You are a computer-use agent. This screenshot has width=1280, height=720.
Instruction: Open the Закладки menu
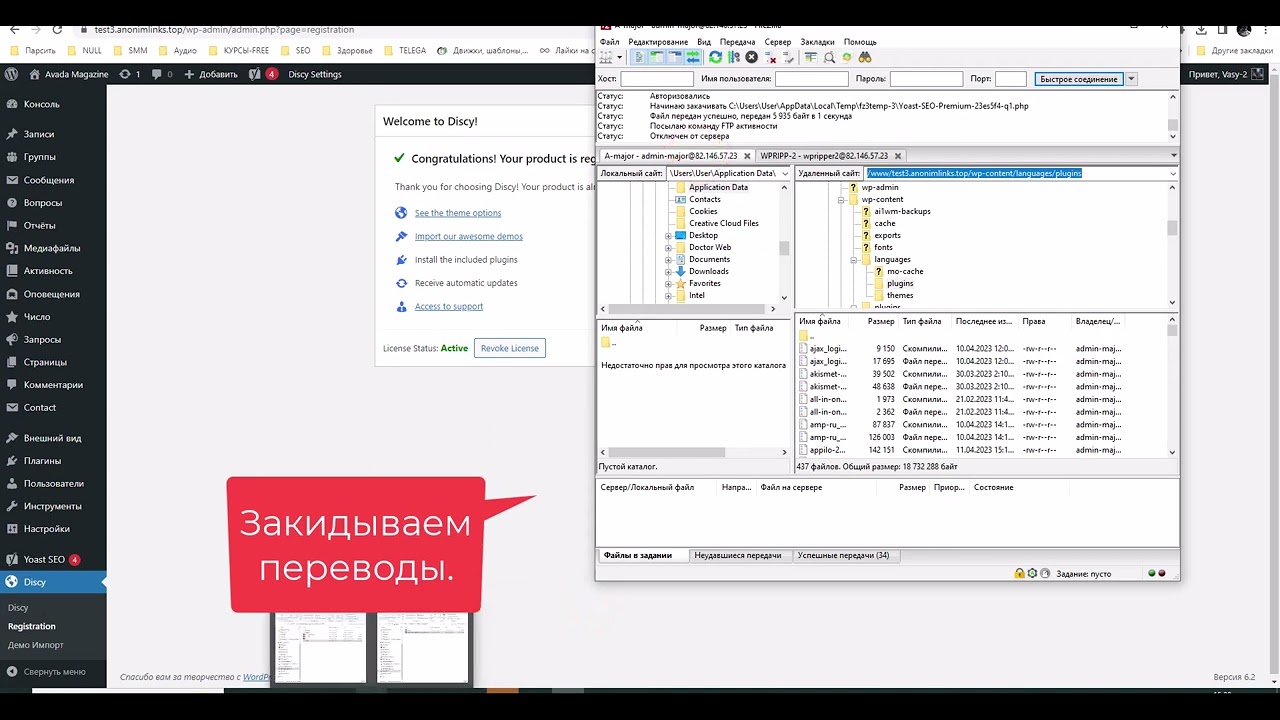(817, 42)
